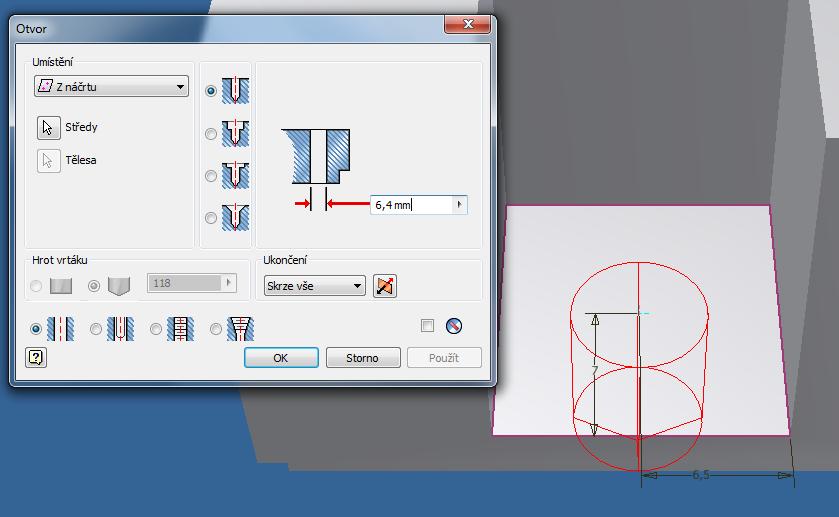Screen dimensions: 839x517
Task: Click the 7 dimension in the viewport
Action: pyautogui.click(x=594, y=370)
